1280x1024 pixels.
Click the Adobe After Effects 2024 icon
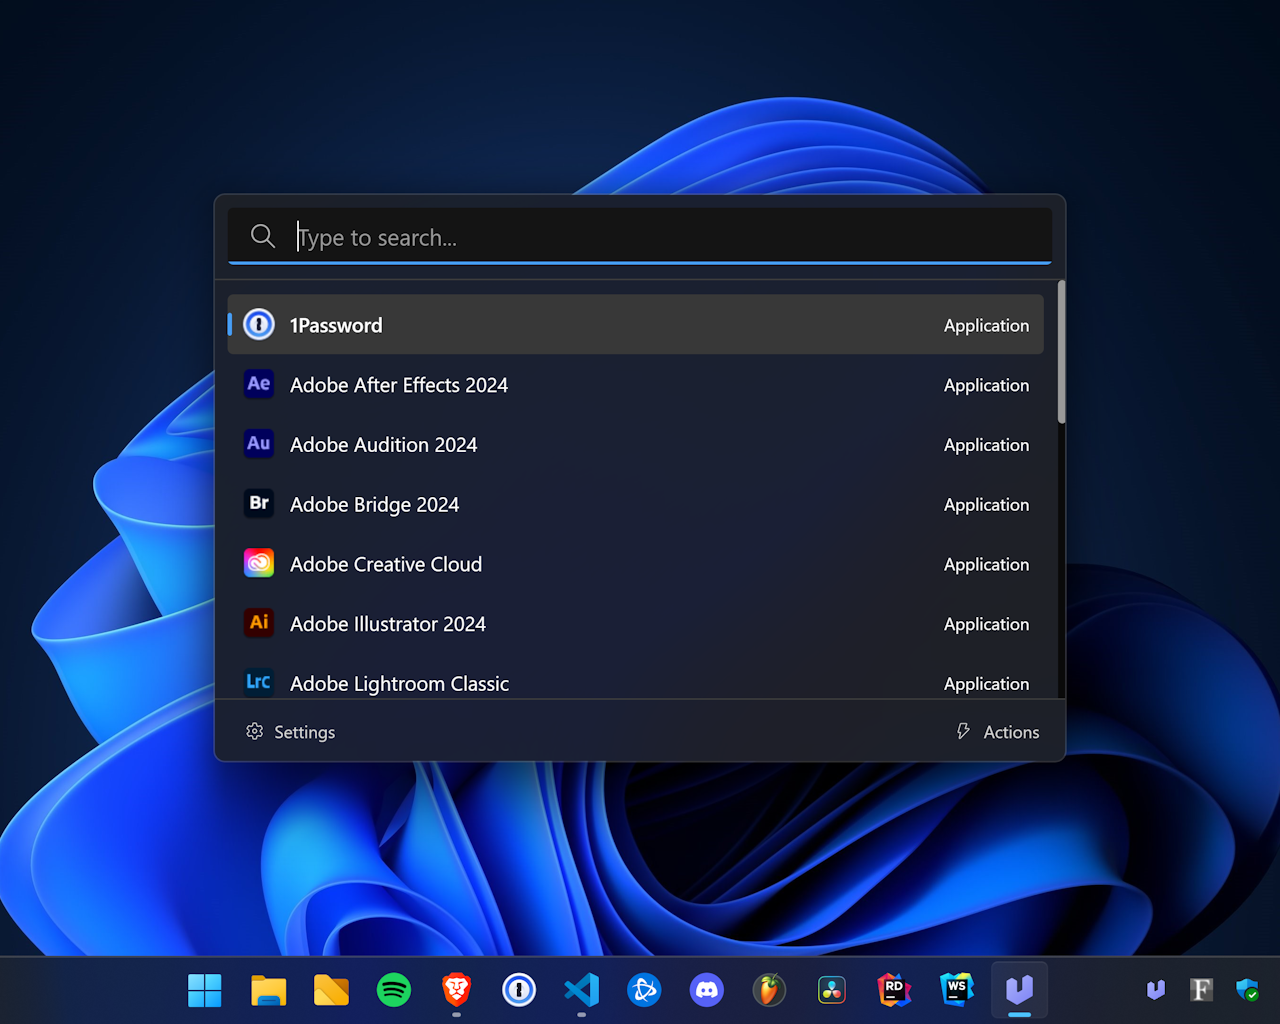258,384
